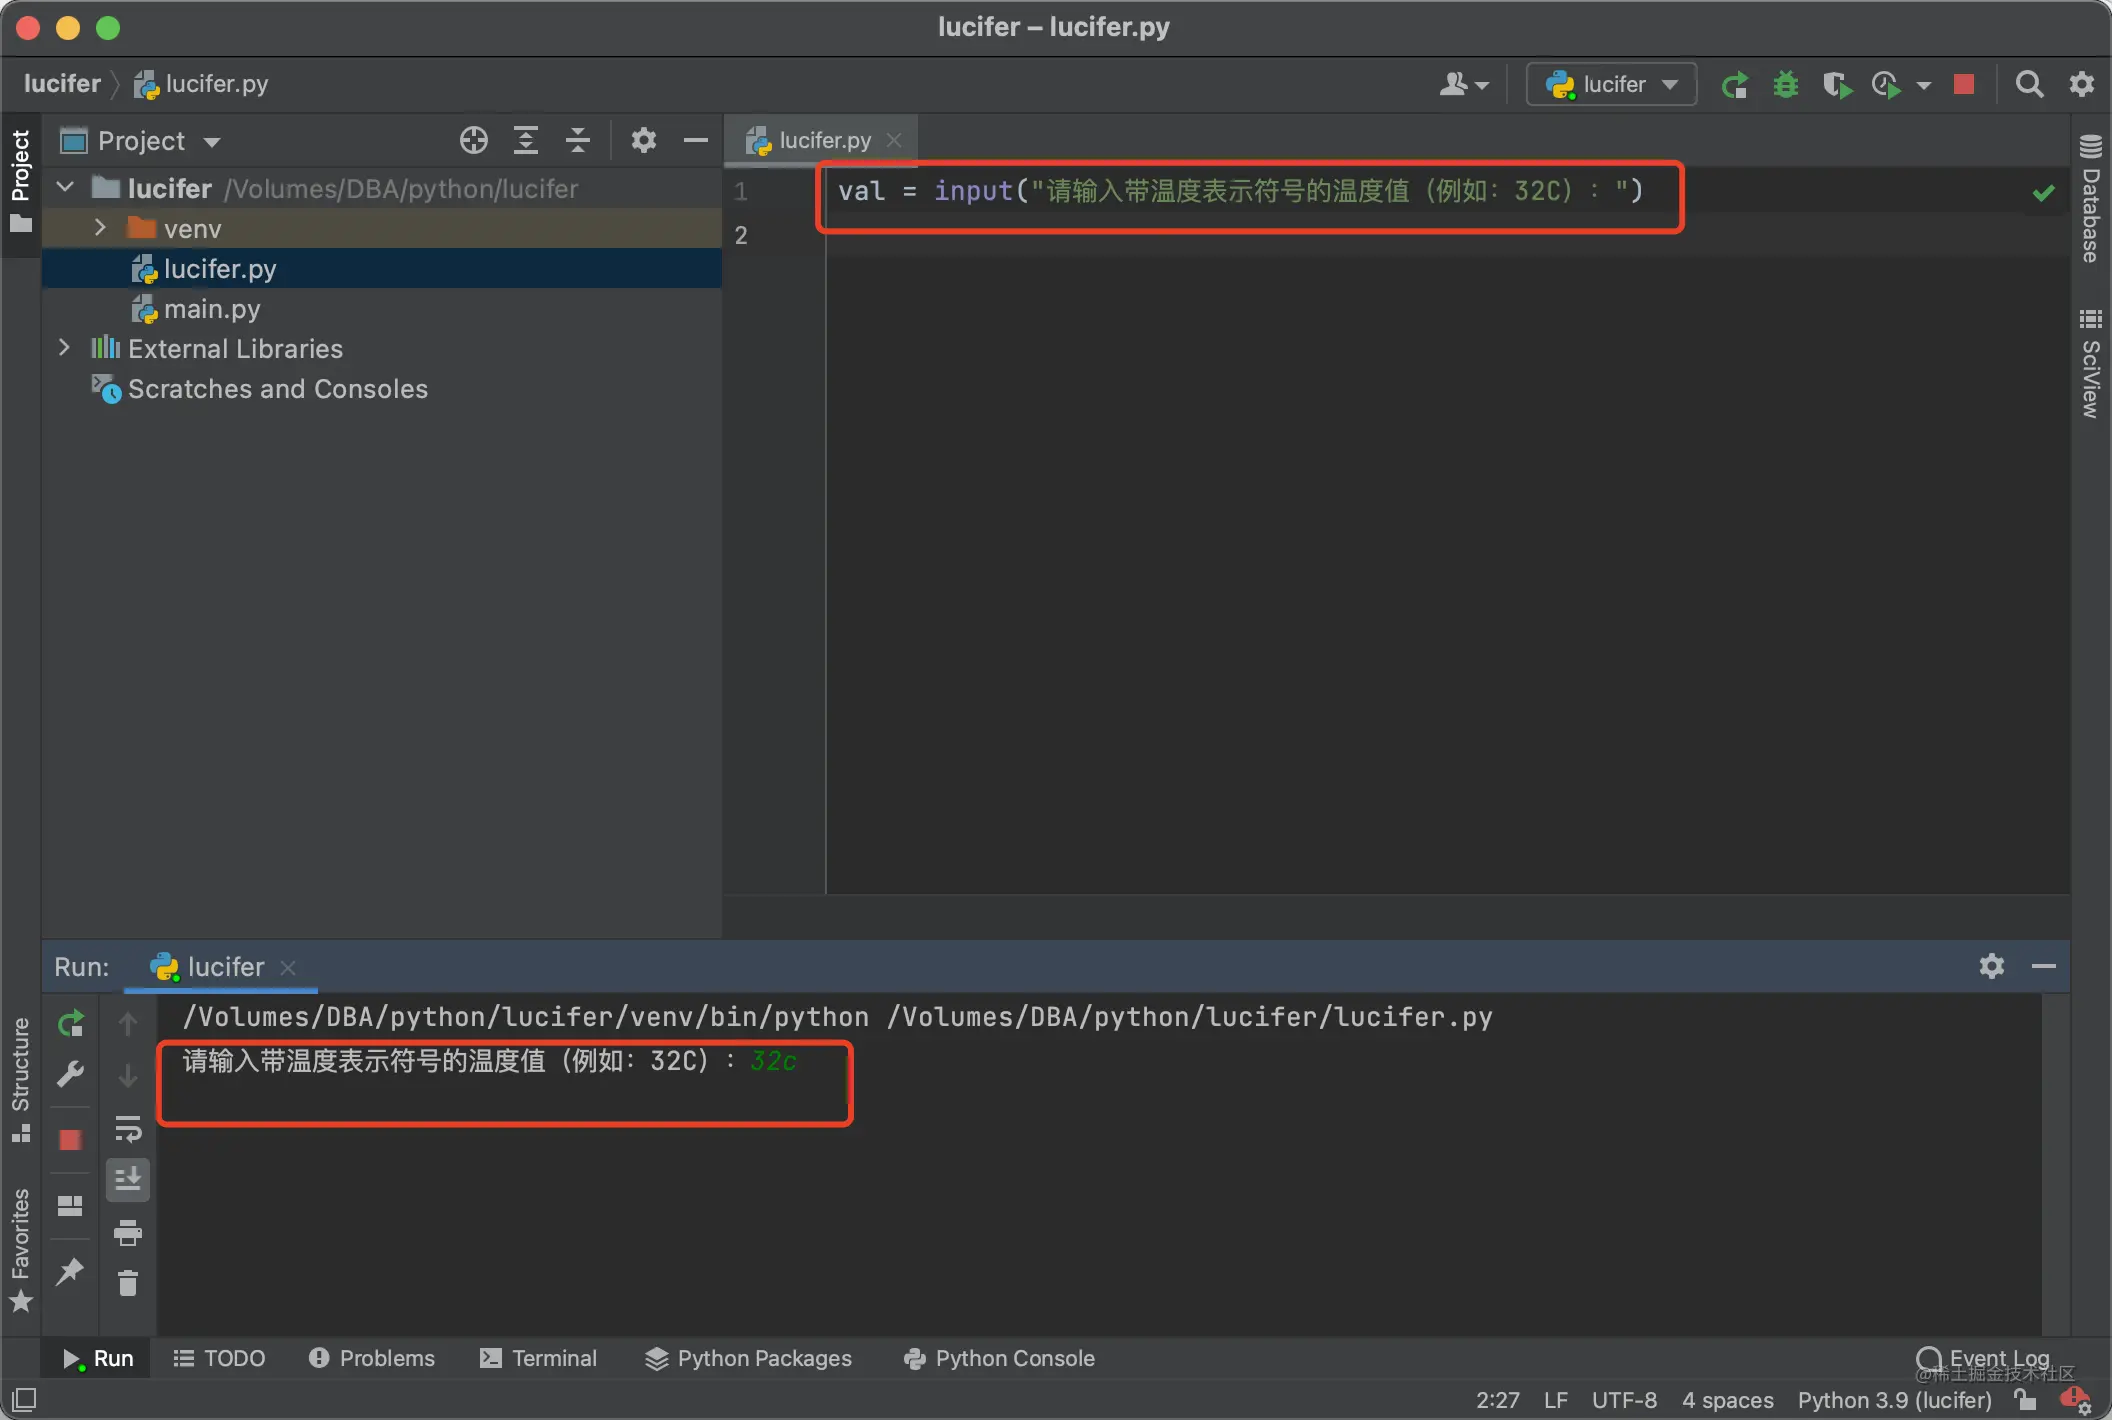Click the green inspection checkmark in editor

(x=2044, y=192)
